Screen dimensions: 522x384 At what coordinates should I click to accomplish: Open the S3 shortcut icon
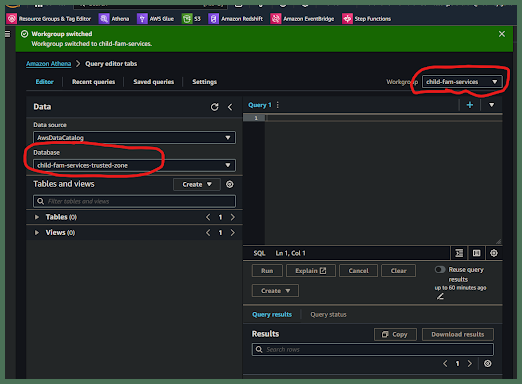pyautogui.click(x=187, y=19)
